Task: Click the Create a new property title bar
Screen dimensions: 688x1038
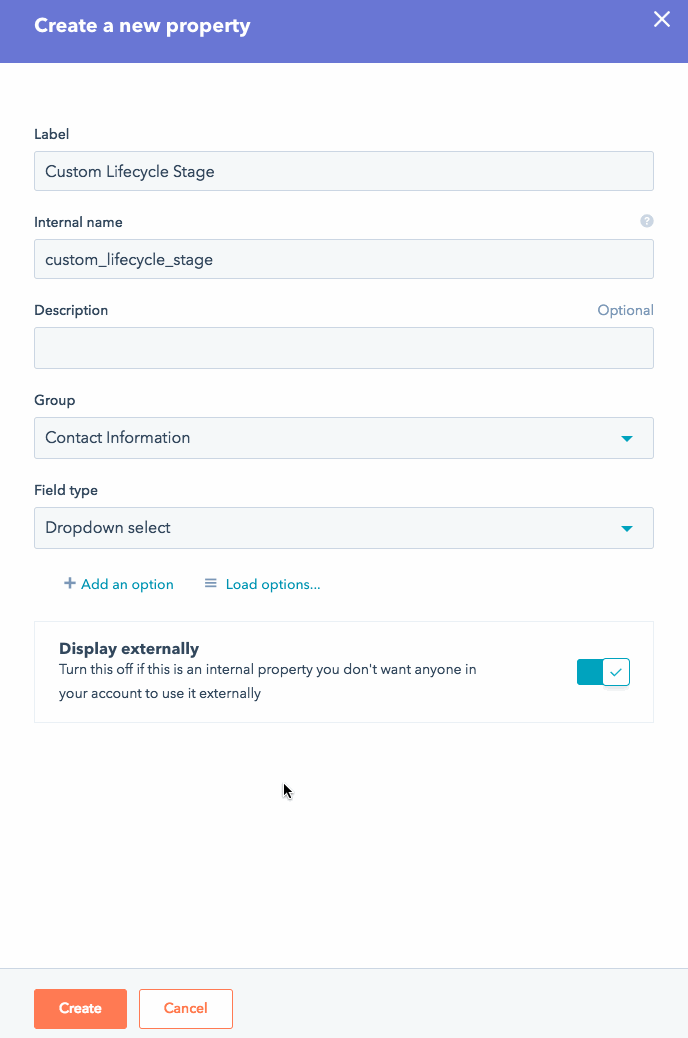Action: coord(142,25)
